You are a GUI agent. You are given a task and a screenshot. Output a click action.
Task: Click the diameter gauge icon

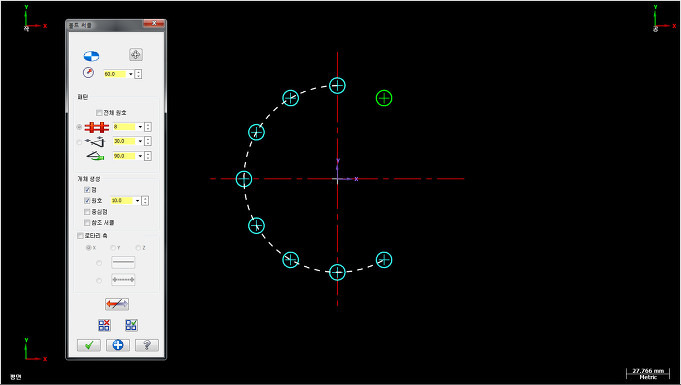point(88,73)
